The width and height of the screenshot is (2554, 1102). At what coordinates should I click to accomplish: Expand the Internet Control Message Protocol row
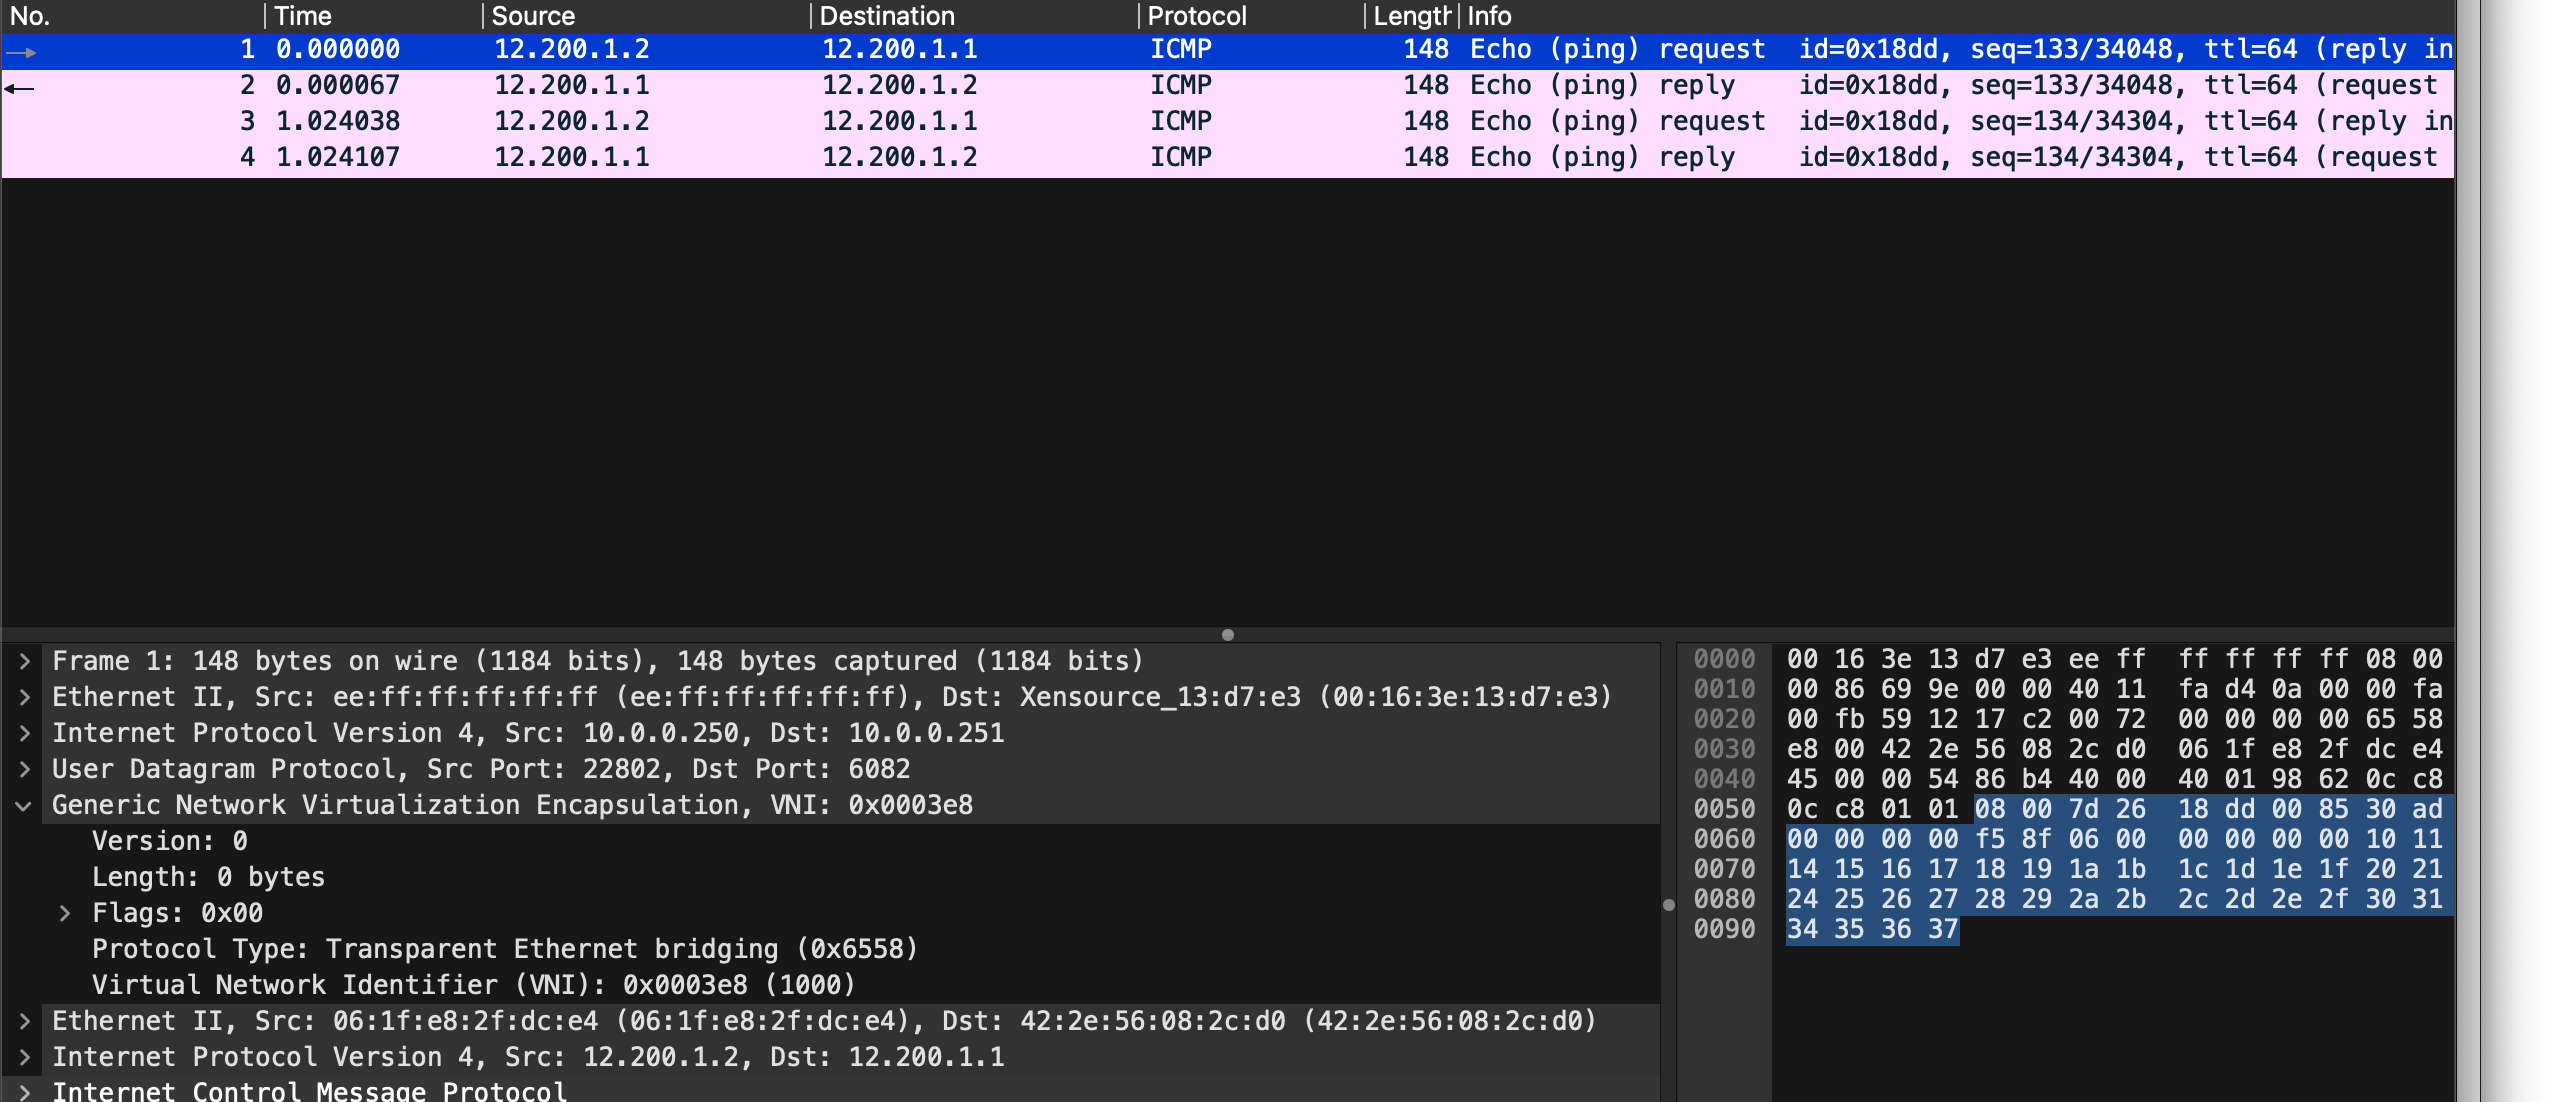pos(24,1091)
